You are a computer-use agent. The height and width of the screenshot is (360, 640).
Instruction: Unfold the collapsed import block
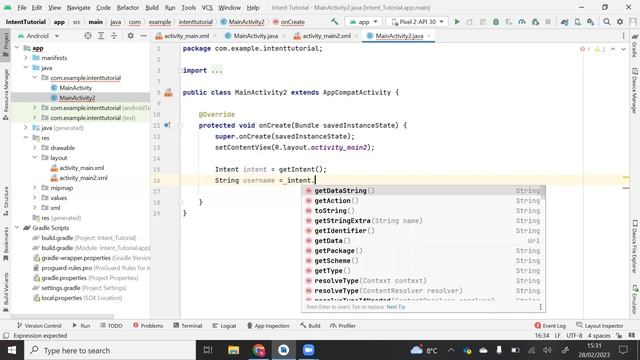coord(217,71)
